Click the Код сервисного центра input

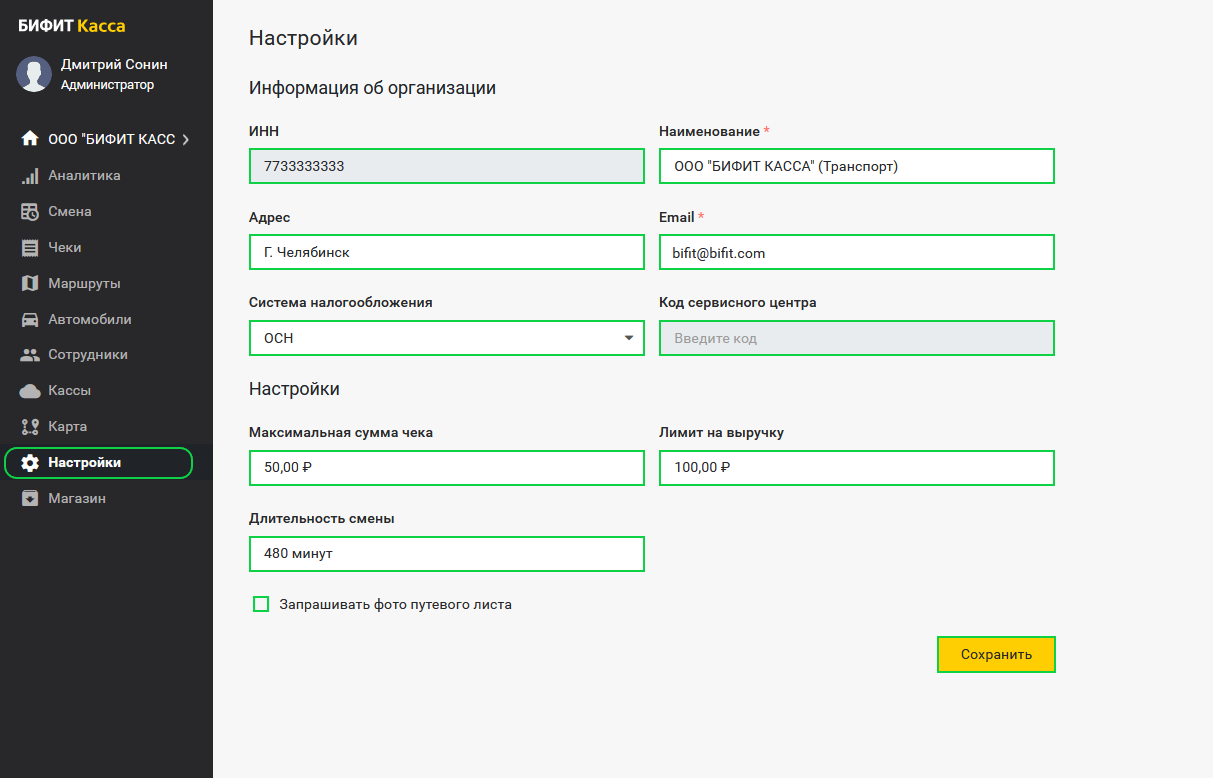pos(857,338)
